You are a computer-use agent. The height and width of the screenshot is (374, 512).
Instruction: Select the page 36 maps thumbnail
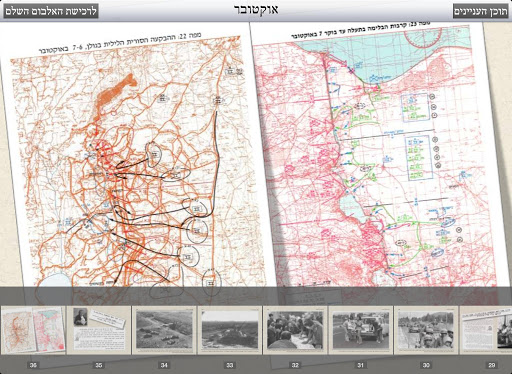tap(33, 330)
